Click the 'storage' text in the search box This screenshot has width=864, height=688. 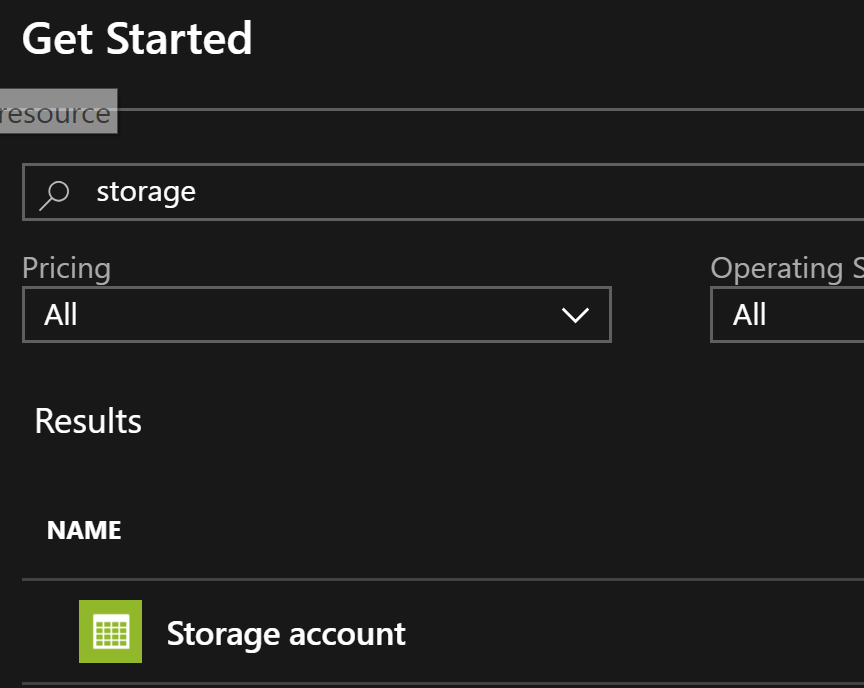(146, 191)
